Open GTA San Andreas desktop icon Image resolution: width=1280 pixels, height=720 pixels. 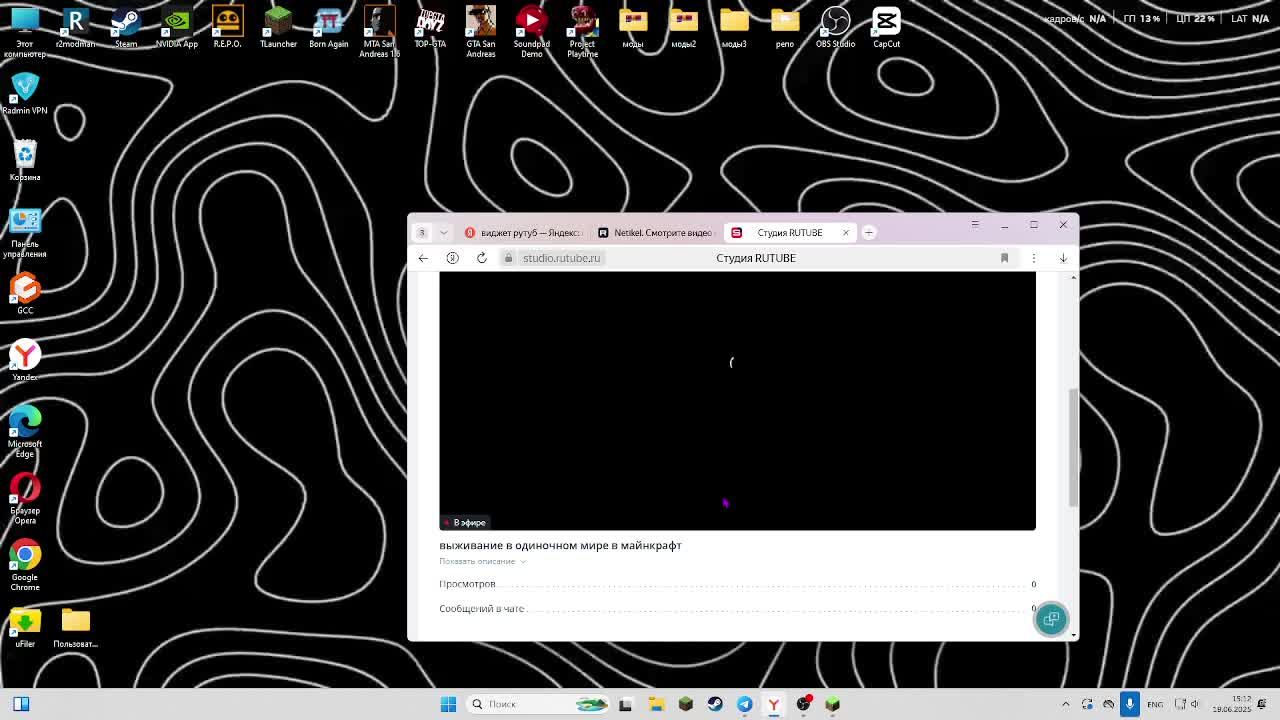coord(481,31)
